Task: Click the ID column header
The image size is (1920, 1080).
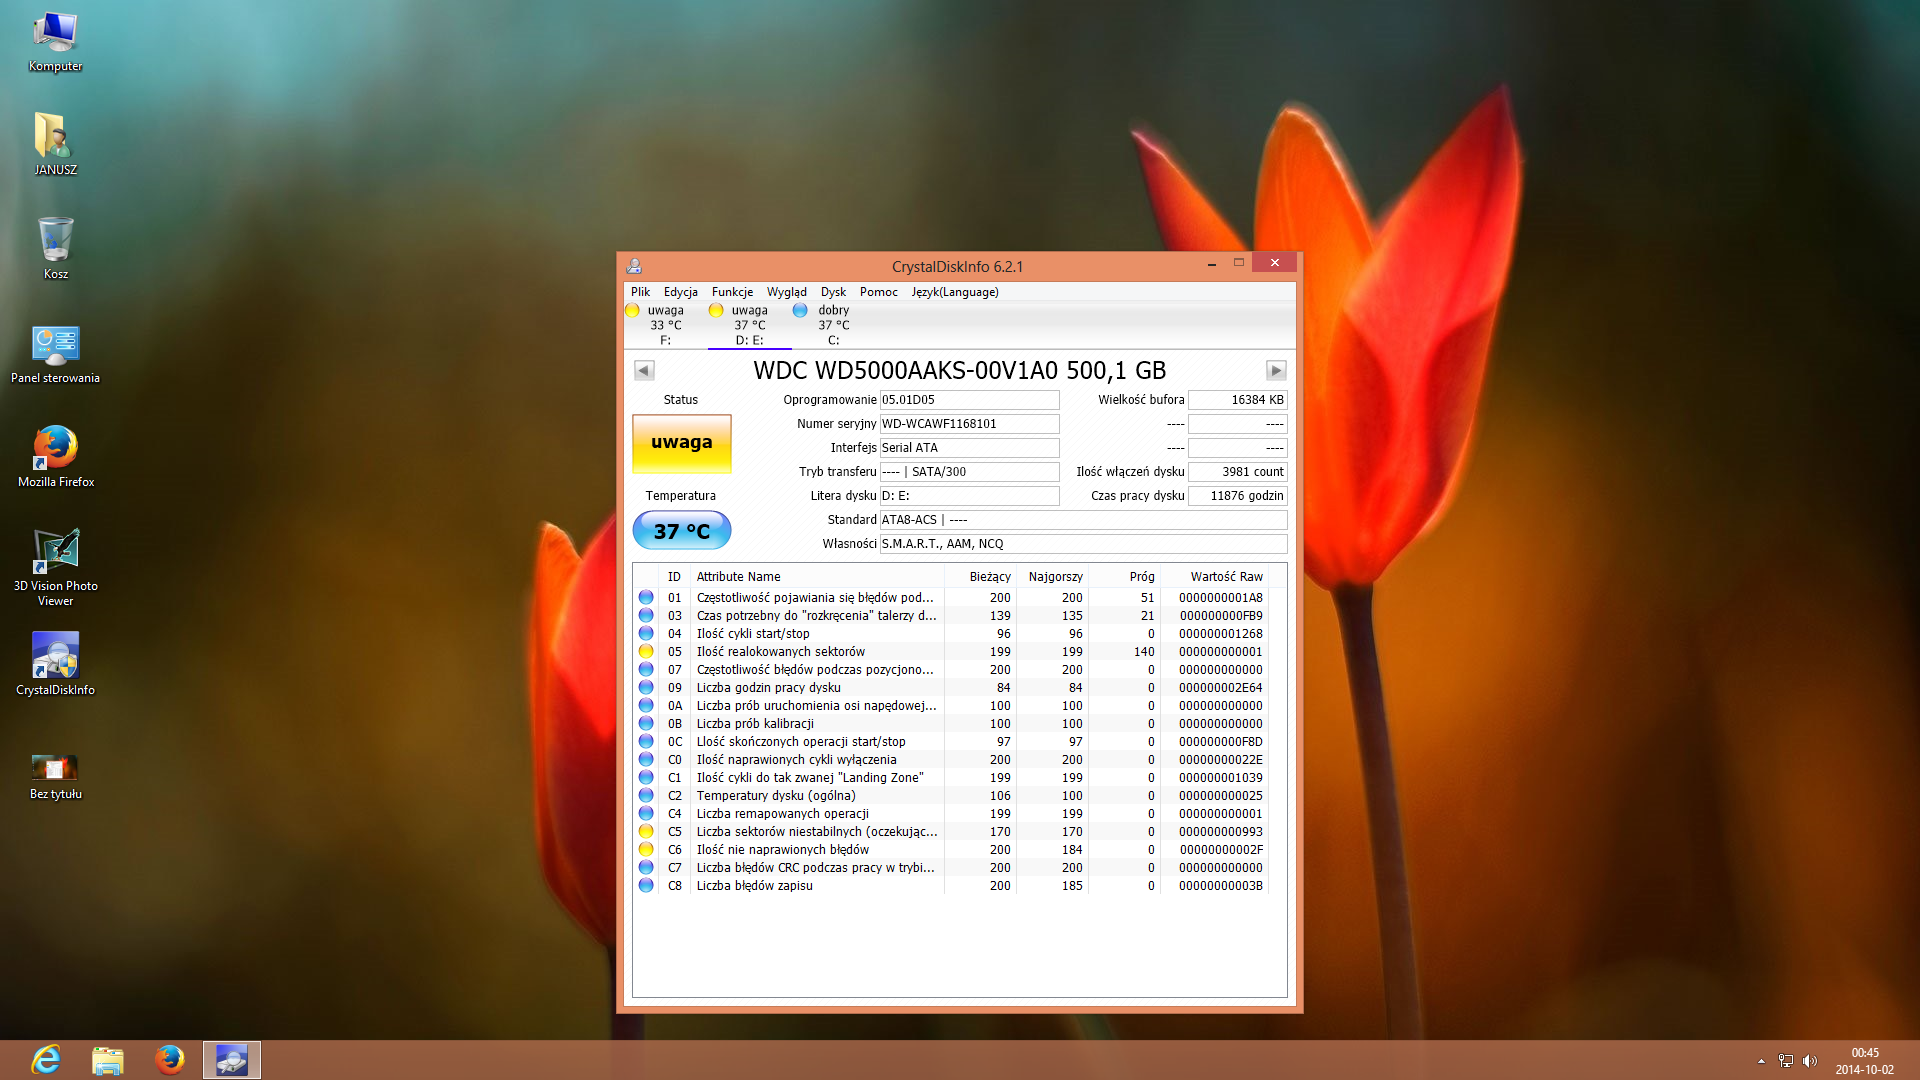Action: (674, 577)
